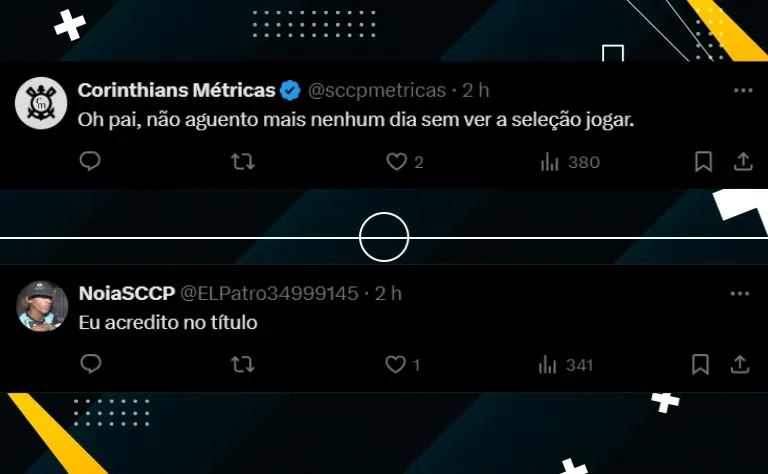Bookmark the NoiaSCCP tweet
This screenshot has width=768, height=474.
[700, 364]
